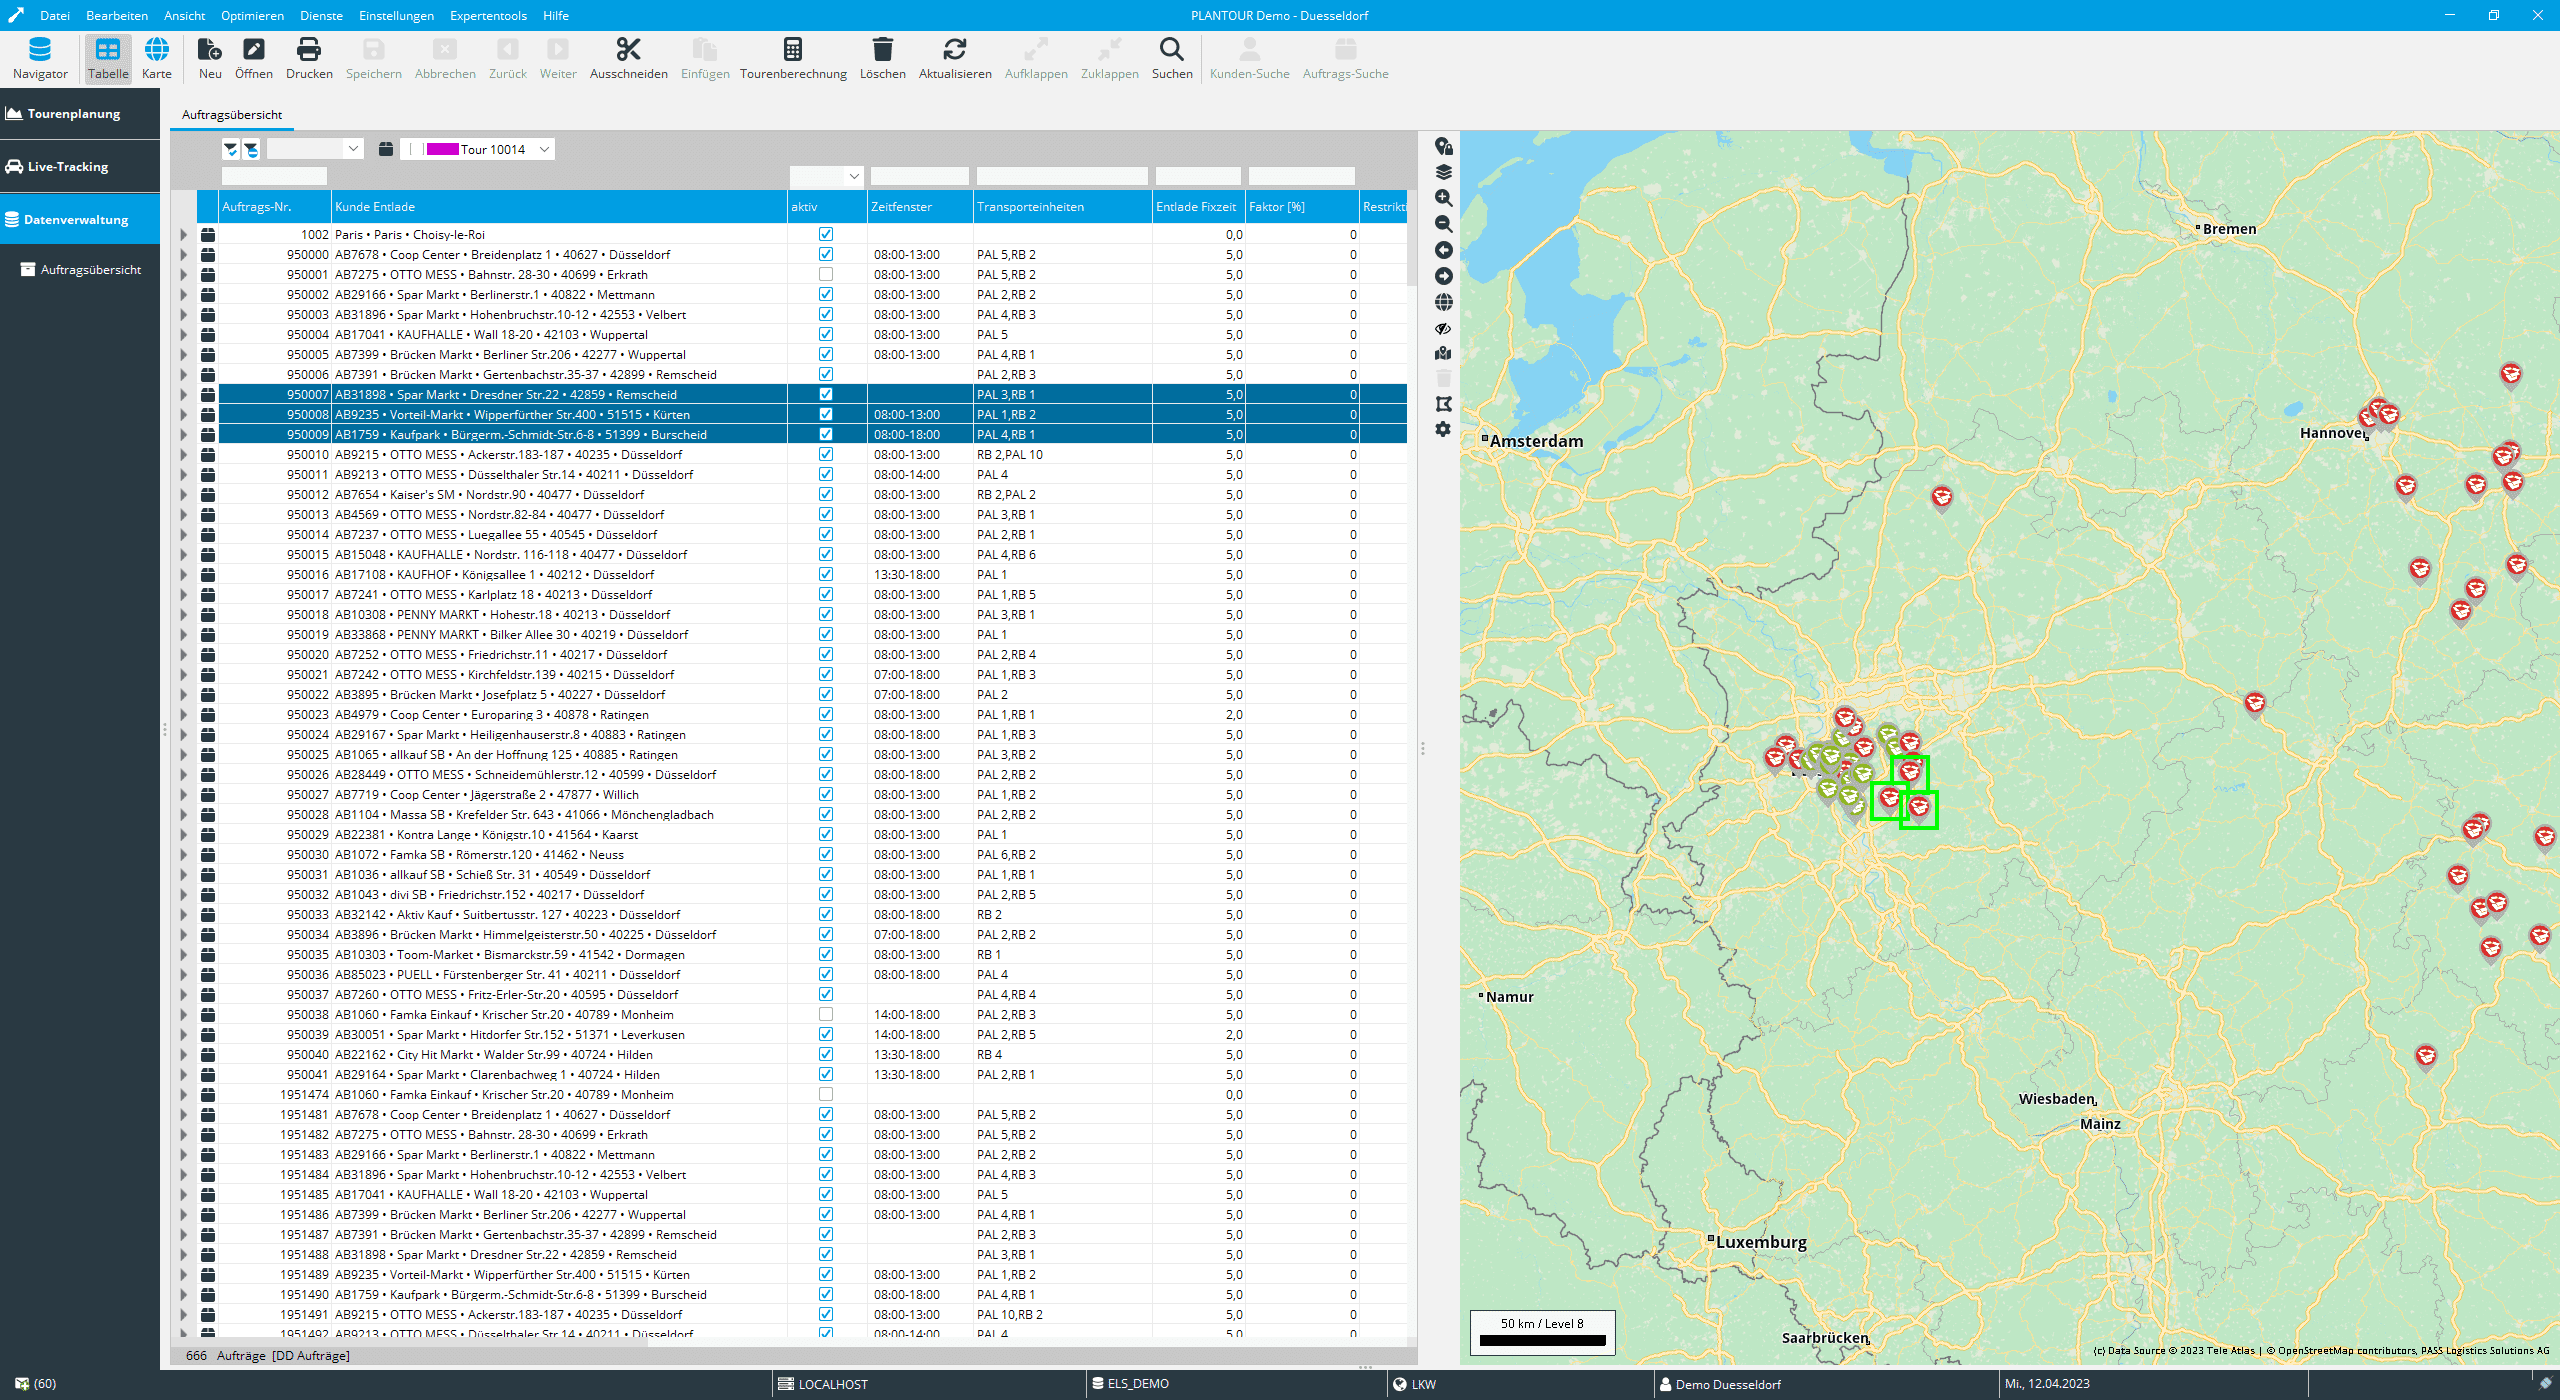Click the map location lock icon
The image size is (2560, 1400).
[x=1443, y=146]
